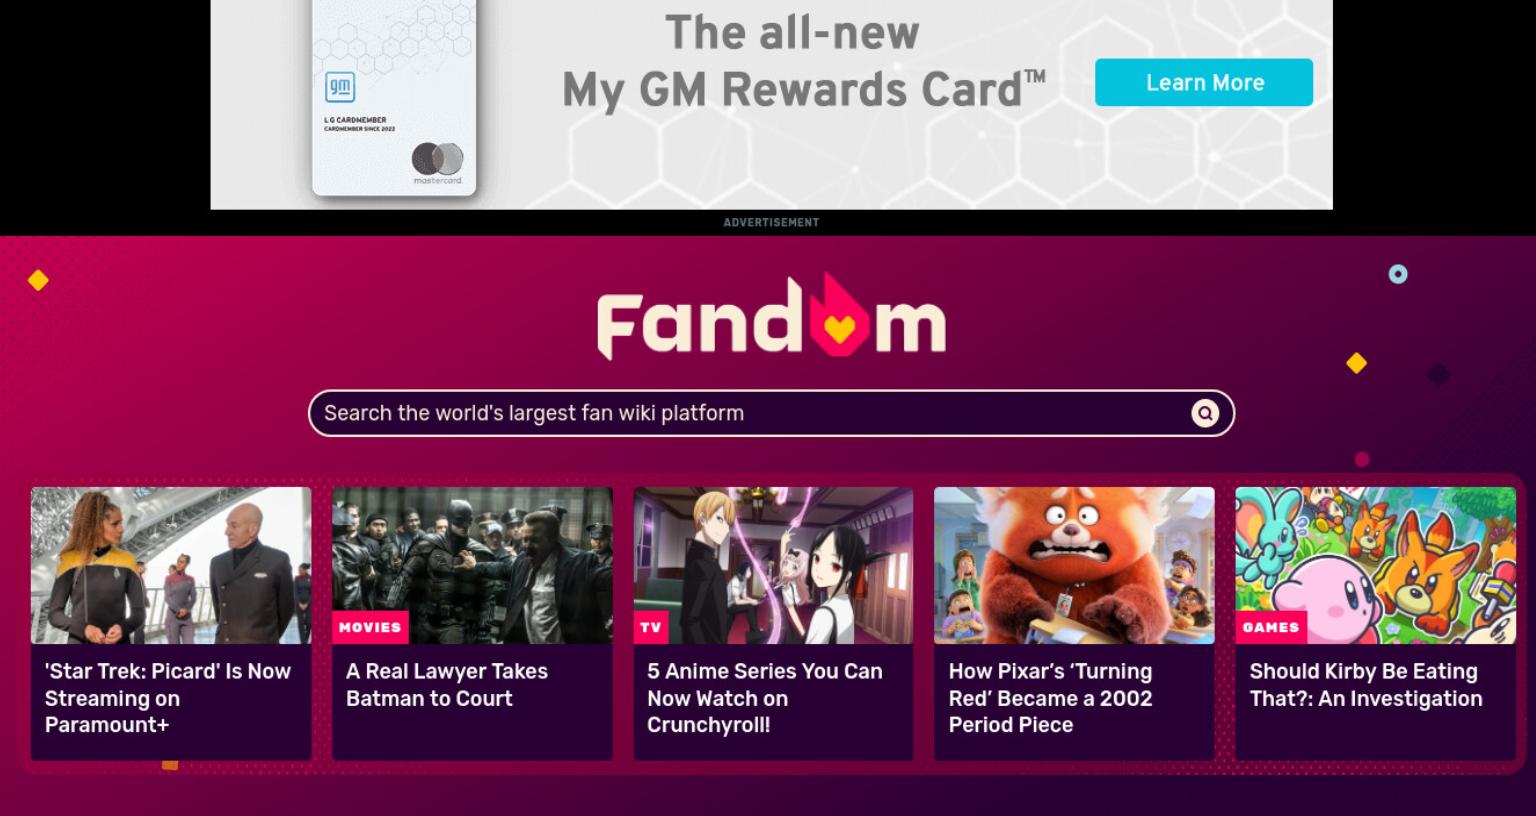
Task: Click the Mastercard logo on the card
Action: pos(438,161)
